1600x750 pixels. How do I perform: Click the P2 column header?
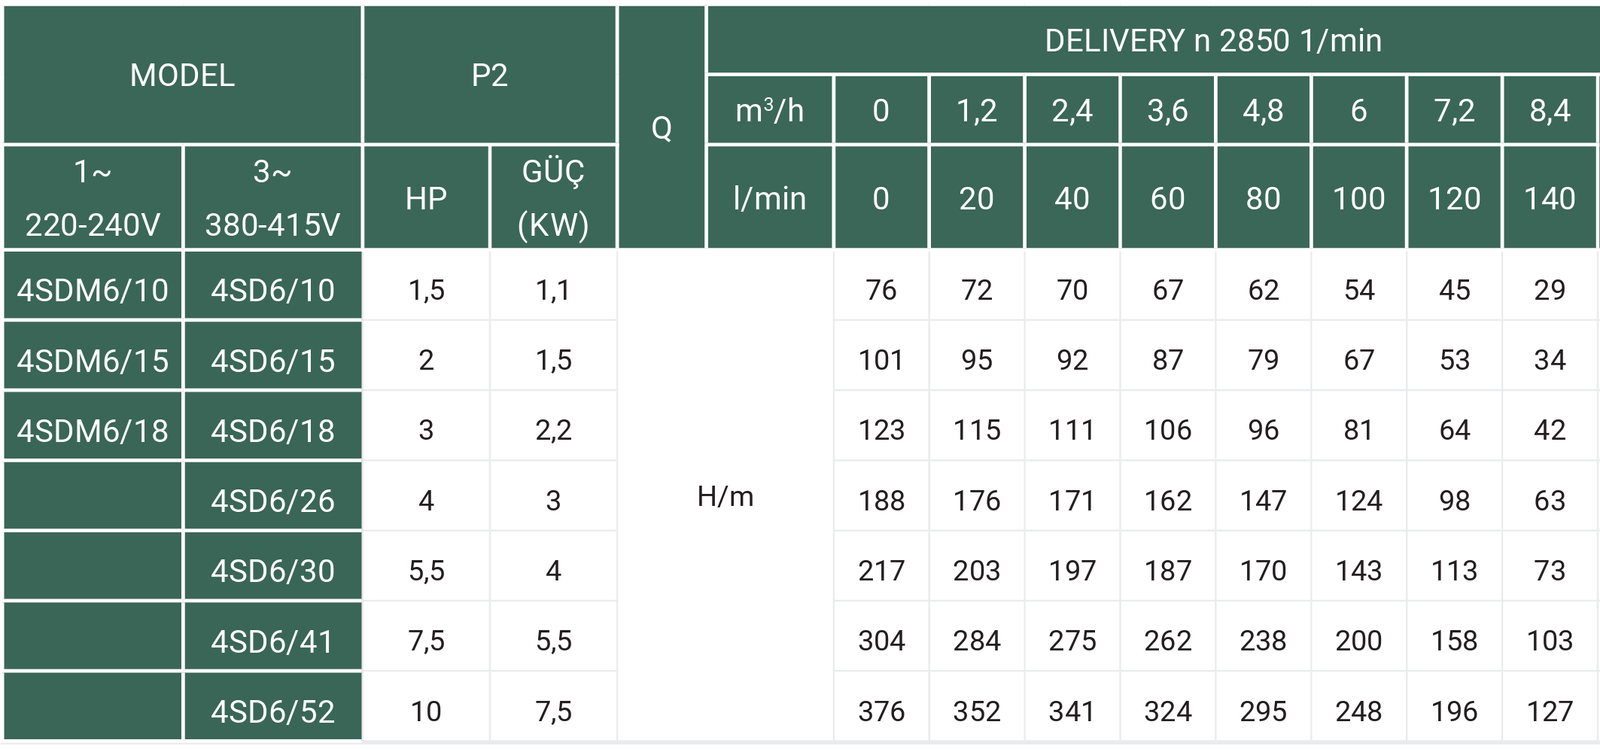tap(490, 75)
